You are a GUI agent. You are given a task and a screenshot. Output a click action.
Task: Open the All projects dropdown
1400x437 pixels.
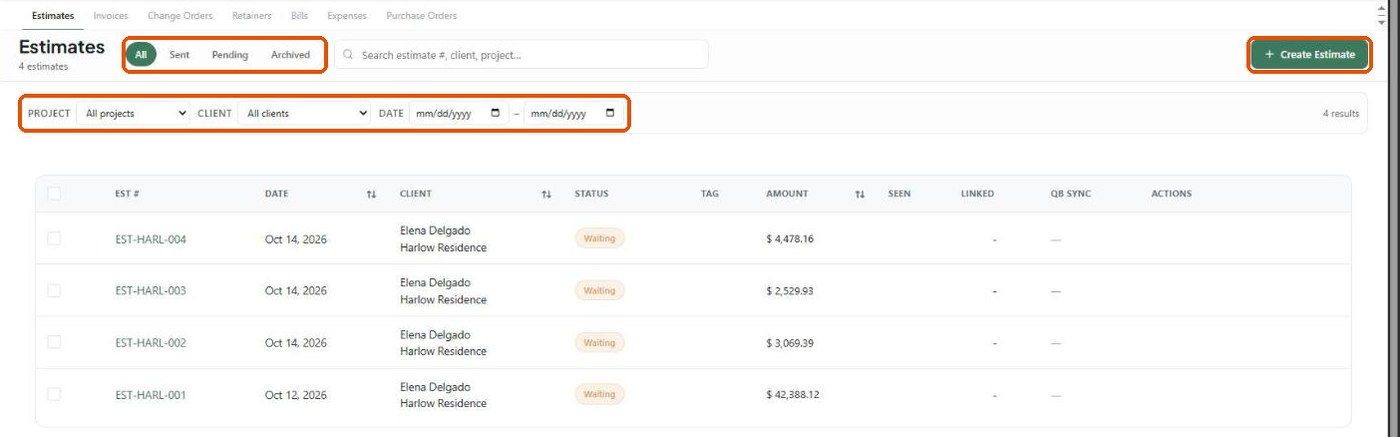[134, 114]
